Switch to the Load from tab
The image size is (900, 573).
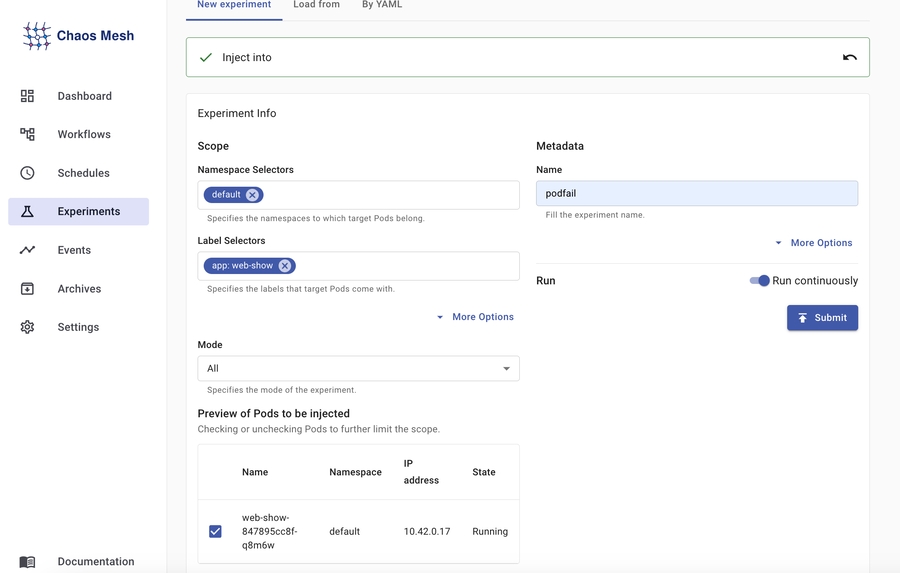click(316, 6)
